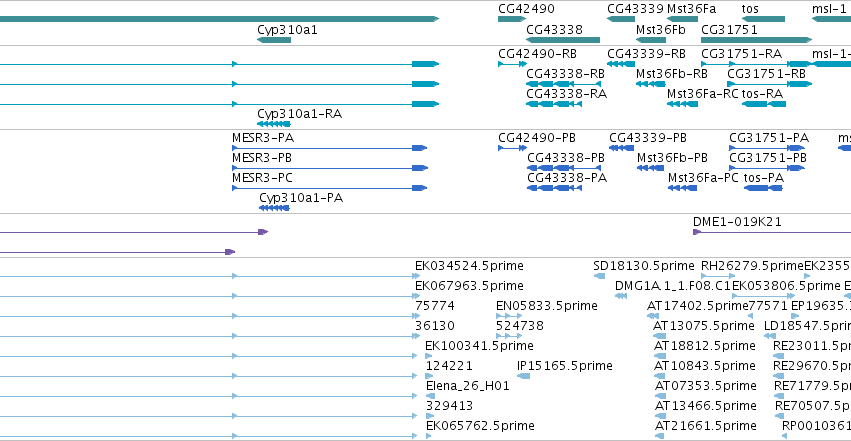Viewport: 851px width, 441px height.
Task: Click the CG31751-PB protein label
Action: [768, 158]
